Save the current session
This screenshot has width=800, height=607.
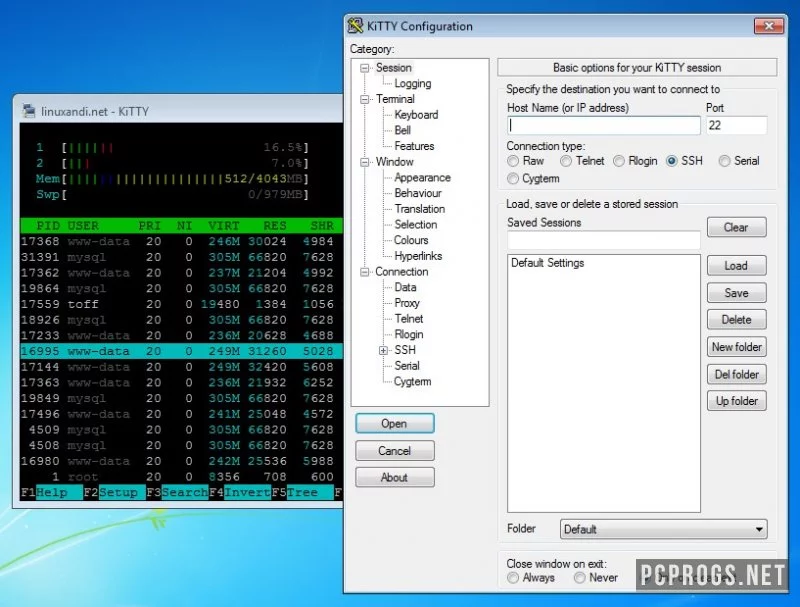tap(736, 293)
